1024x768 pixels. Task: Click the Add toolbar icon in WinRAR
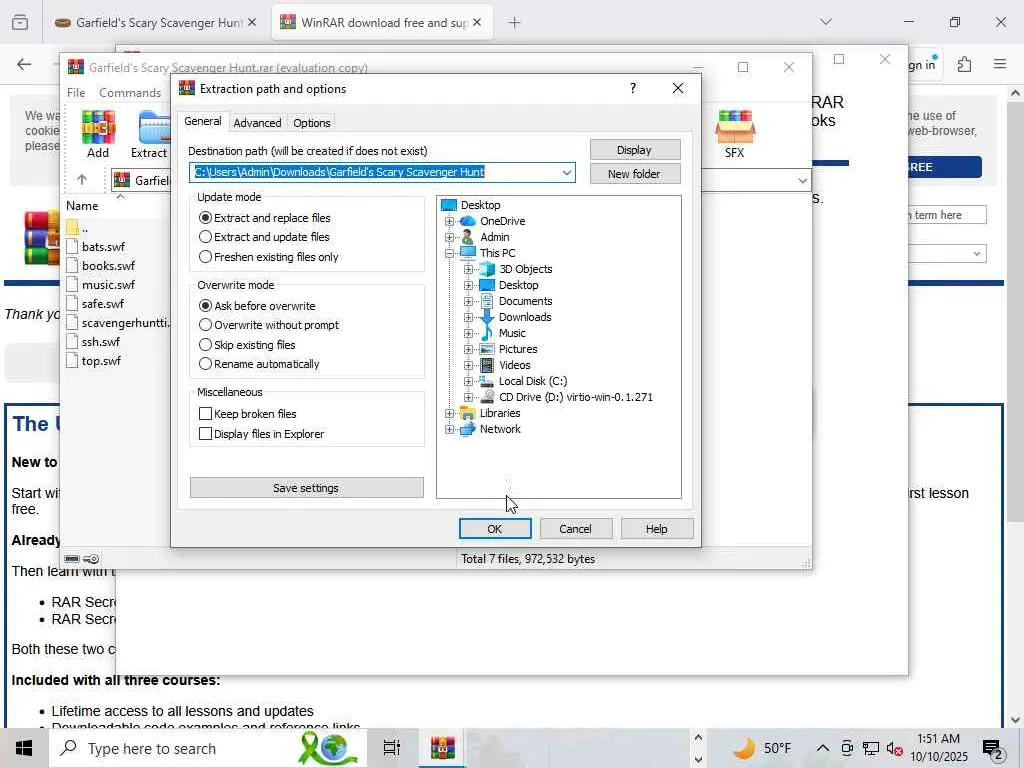98,134
